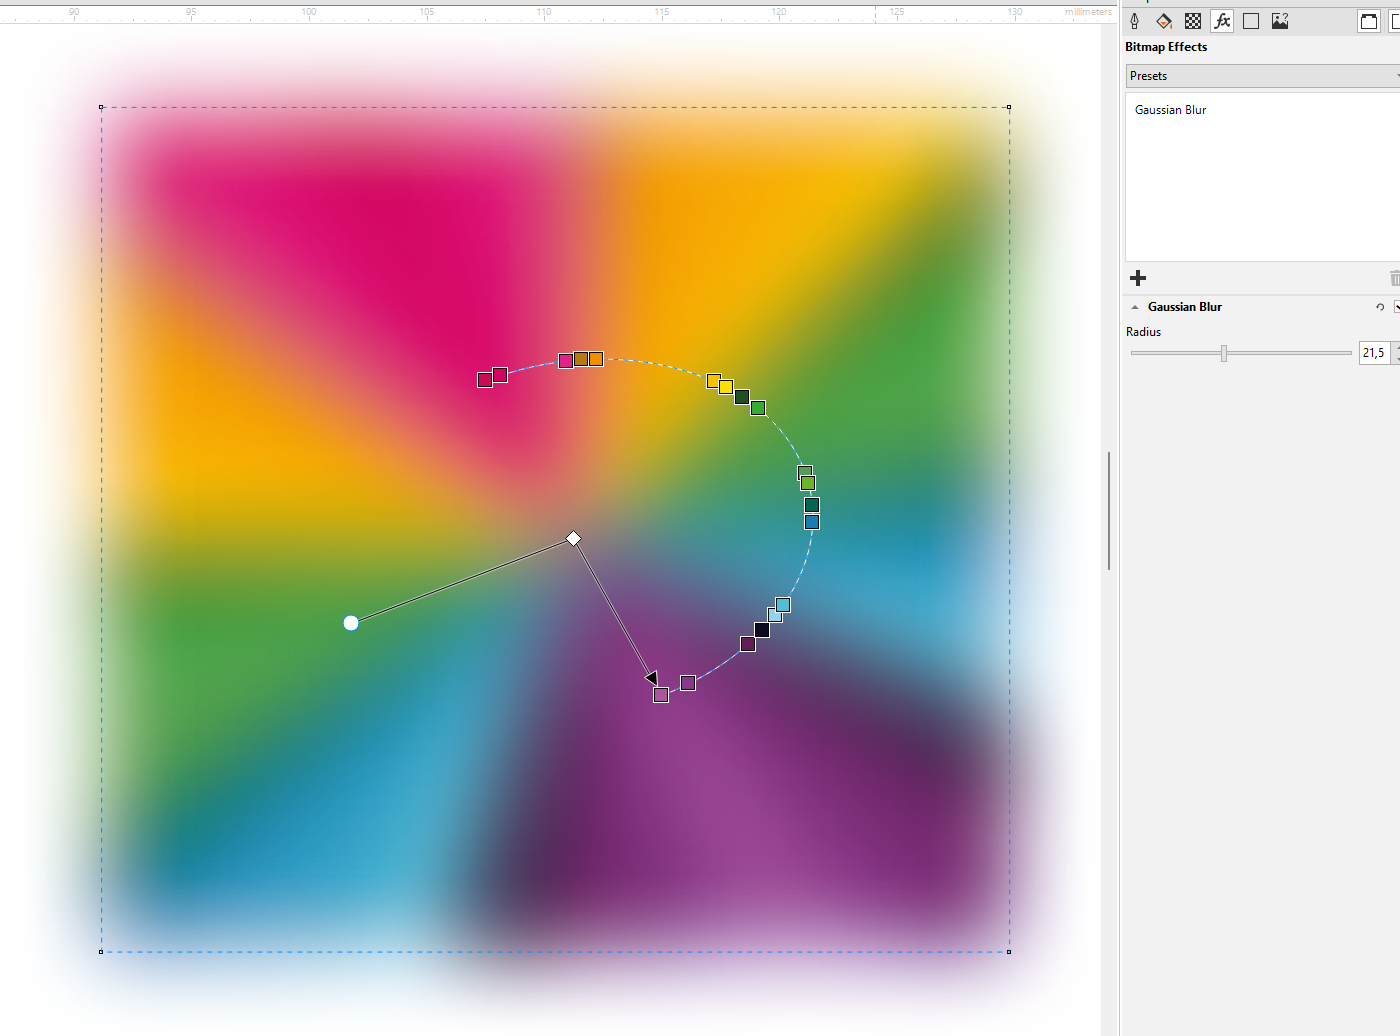Image resolution: width=1400 pixels, height=1036 pixels.
Task: Select the bright yellow color node
Action: 726,387
